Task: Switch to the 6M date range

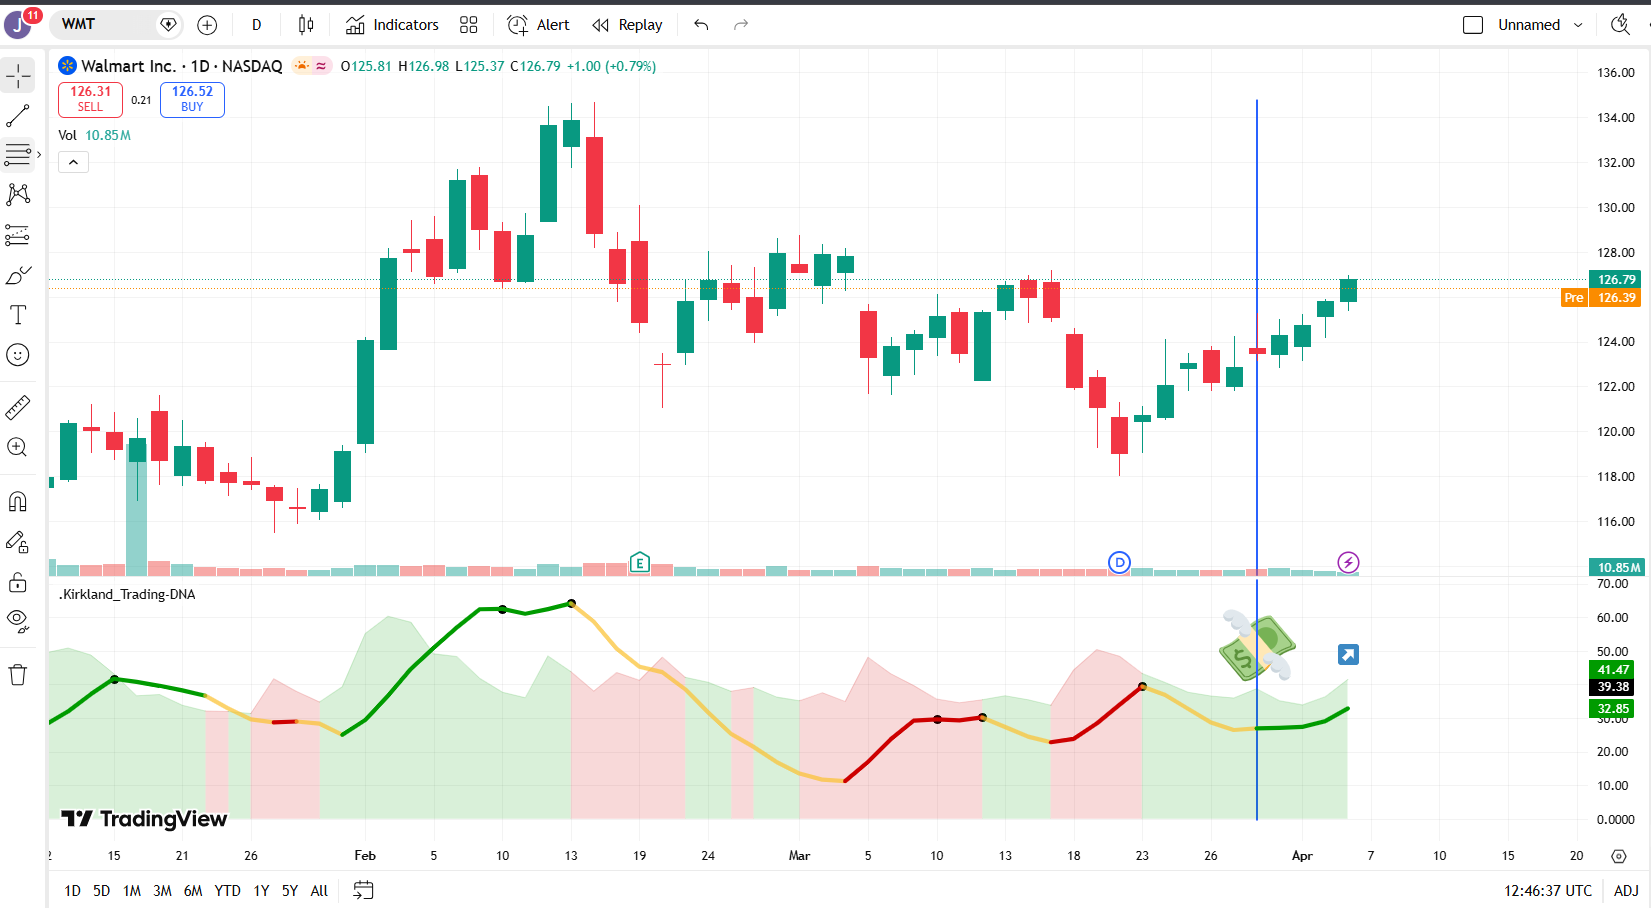Action: coord(193,890)
